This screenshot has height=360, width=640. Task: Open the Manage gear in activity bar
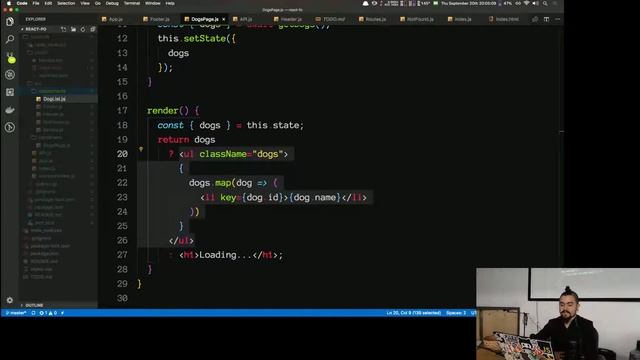point(10,300)
